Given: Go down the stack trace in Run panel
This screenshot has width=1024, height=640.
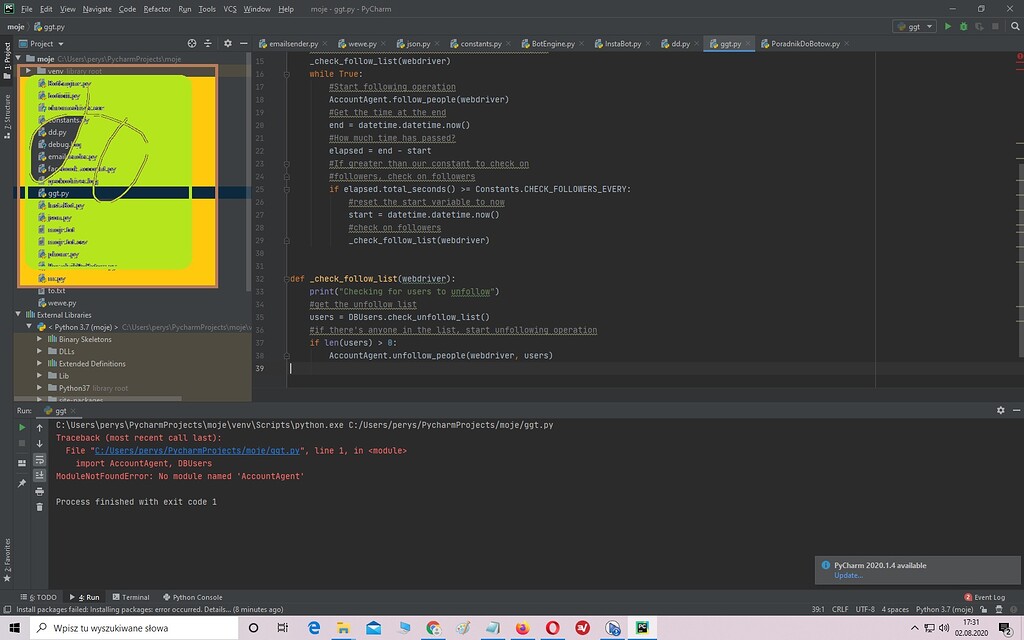Looking at the screenshot, I should [x=39, y=443].
